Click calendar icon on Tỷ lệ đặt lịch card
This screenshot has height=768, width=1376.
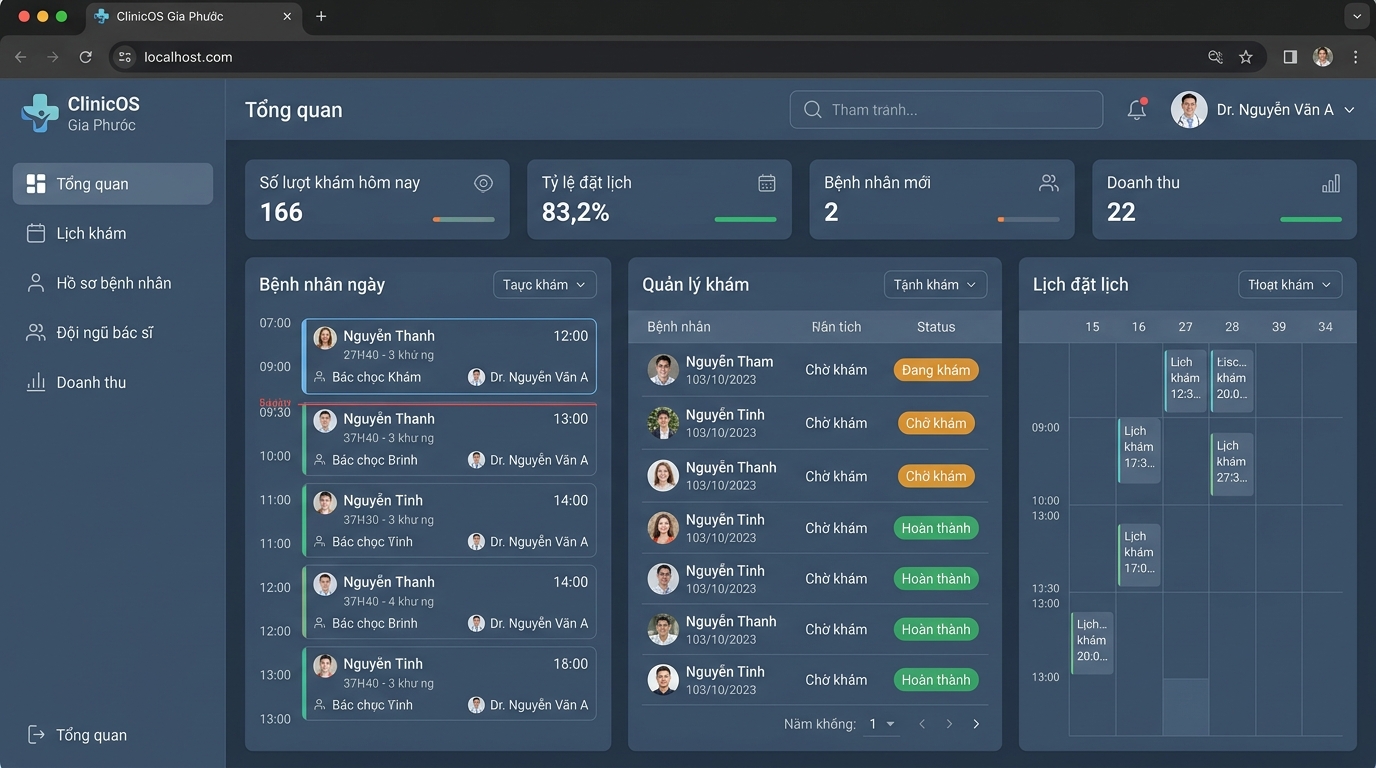[767, 183]
